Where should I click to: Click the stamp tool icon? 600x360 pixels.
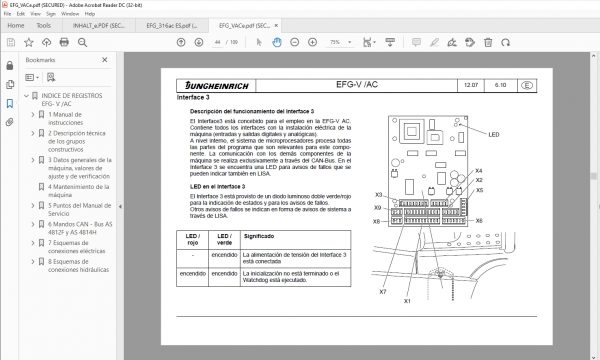[470, 42]
